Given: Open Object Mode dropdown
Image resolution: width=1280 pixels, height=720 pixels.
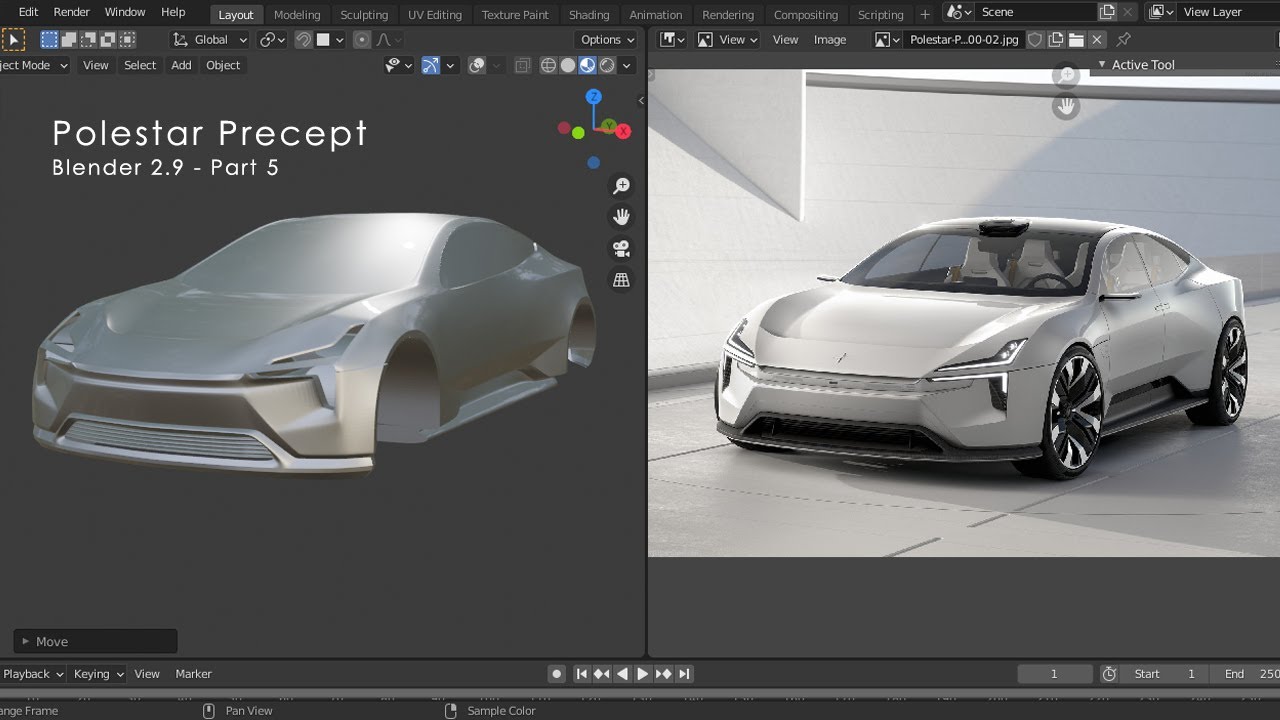Looking at the screenshot, I should point(34,65).
